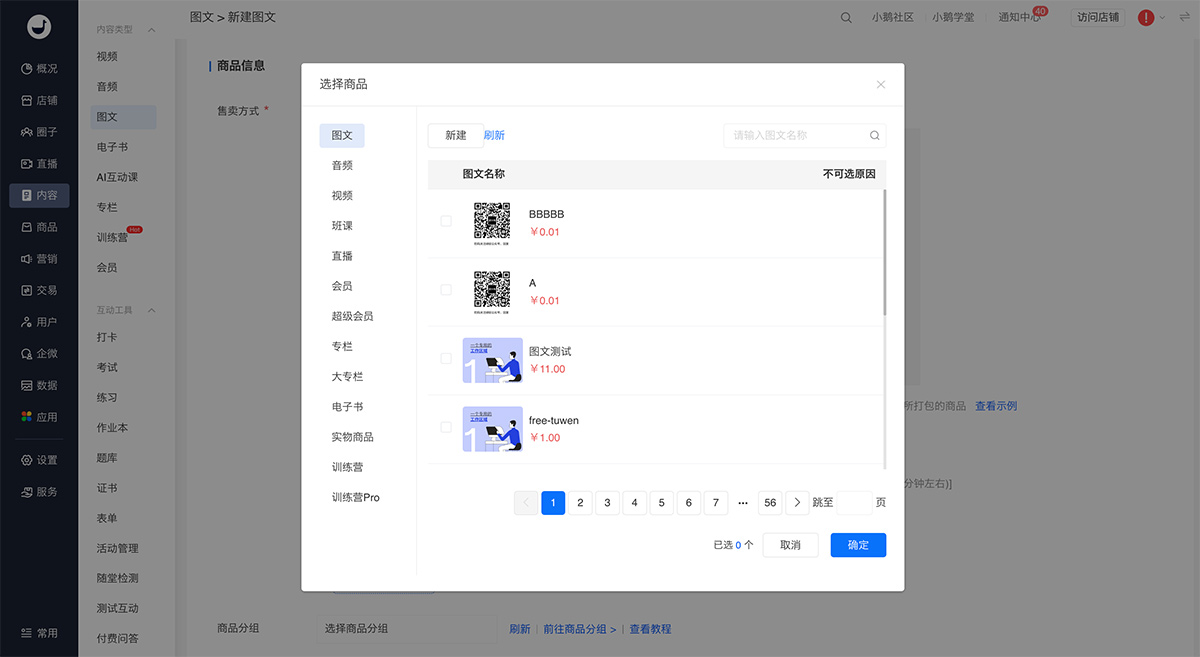Close the 选择商品 dialog with X

click(880, 85)
